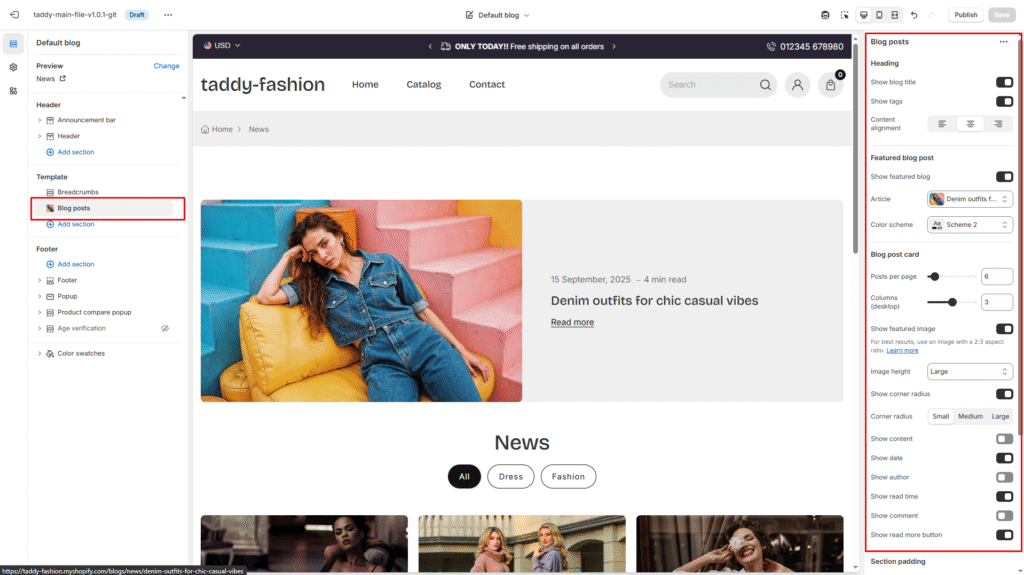Click the search magnifier icon in the store header
1024x575 pixels.
point(766,85)
